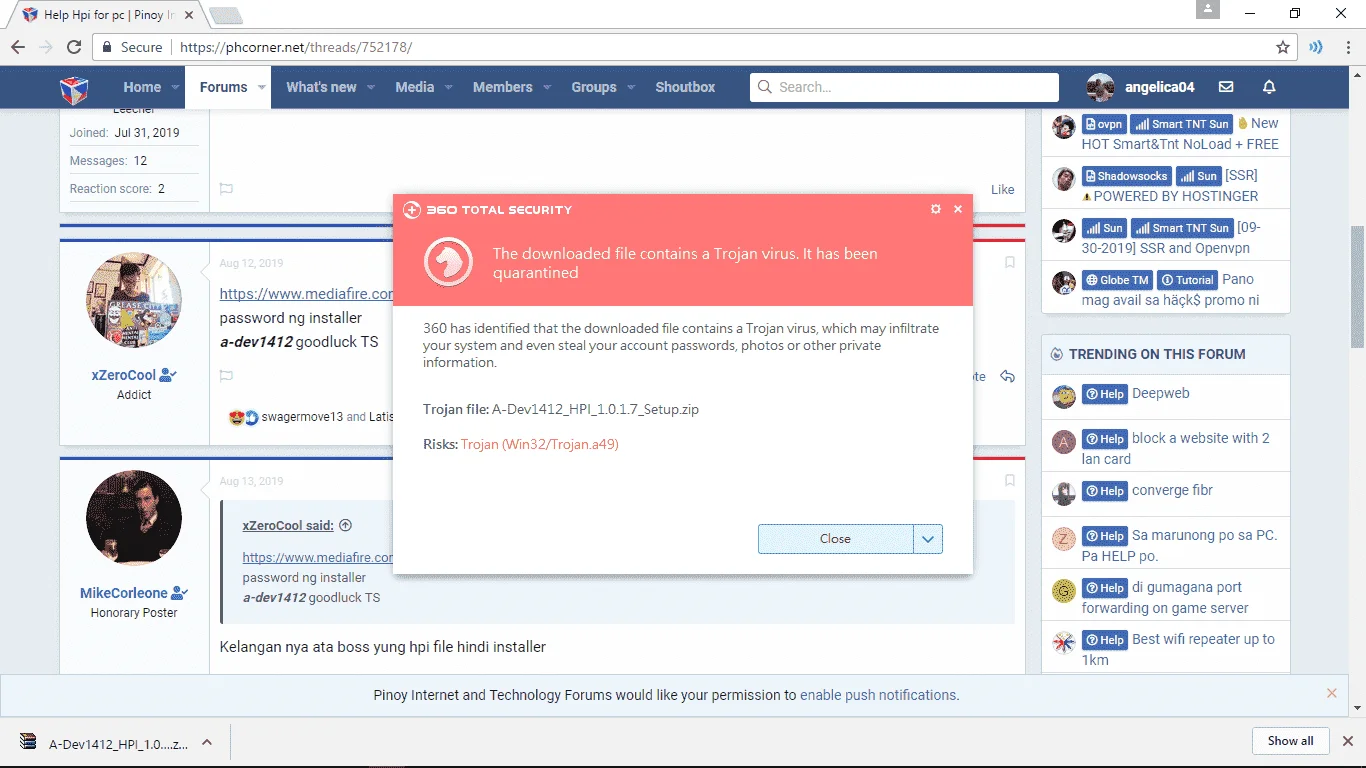Click the ovpn tag in sidebar
1366x768 pixels.
click(1104, 124)
